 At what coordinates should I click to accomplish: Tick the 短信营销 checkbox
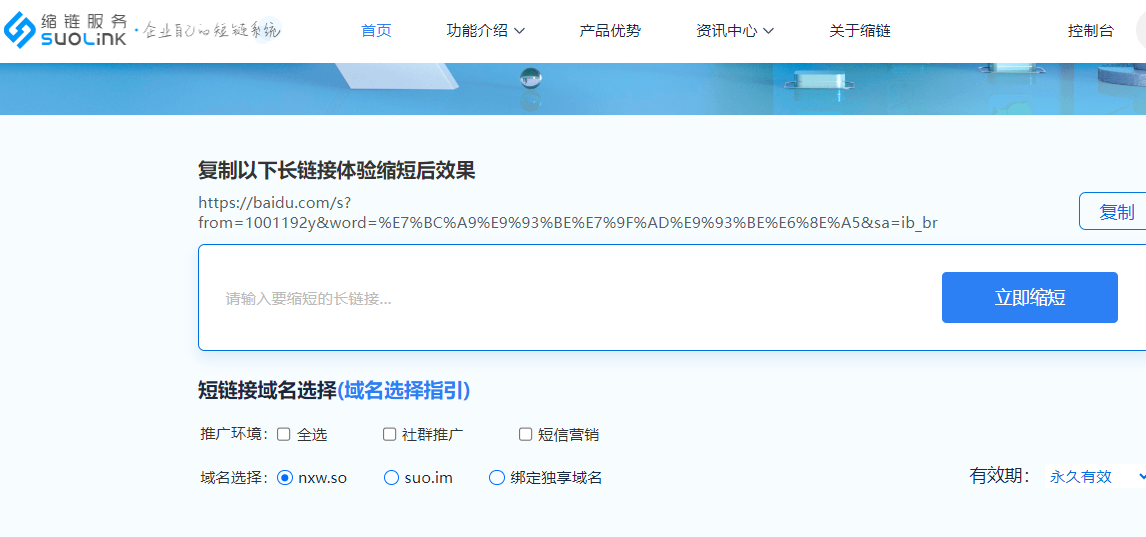[x=526, y=434]
